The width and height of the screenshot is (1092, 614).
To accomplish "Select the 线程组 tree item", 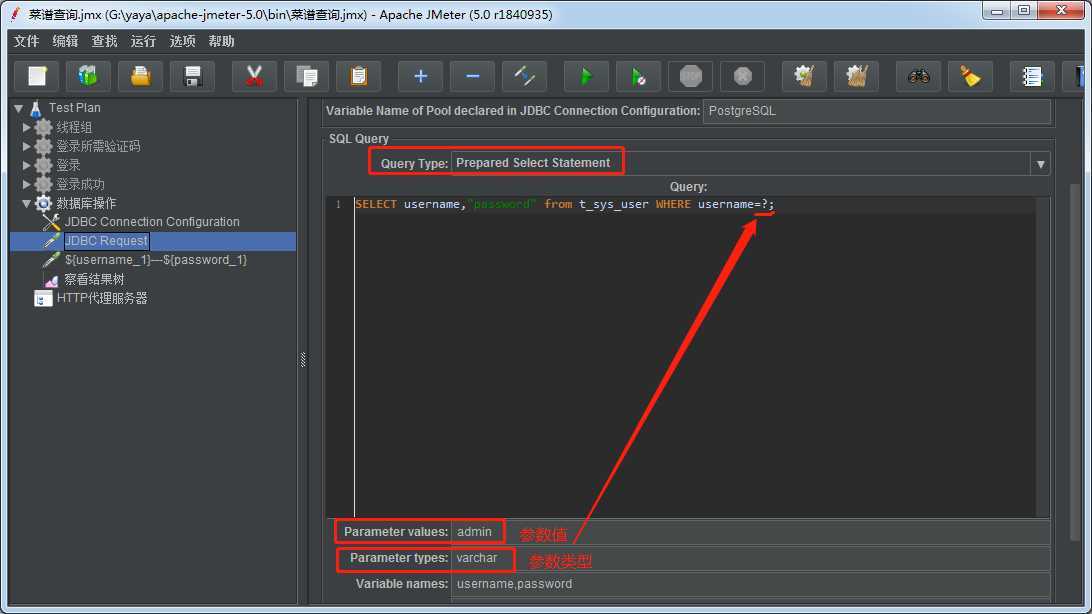I will click(x=74, y=127).
